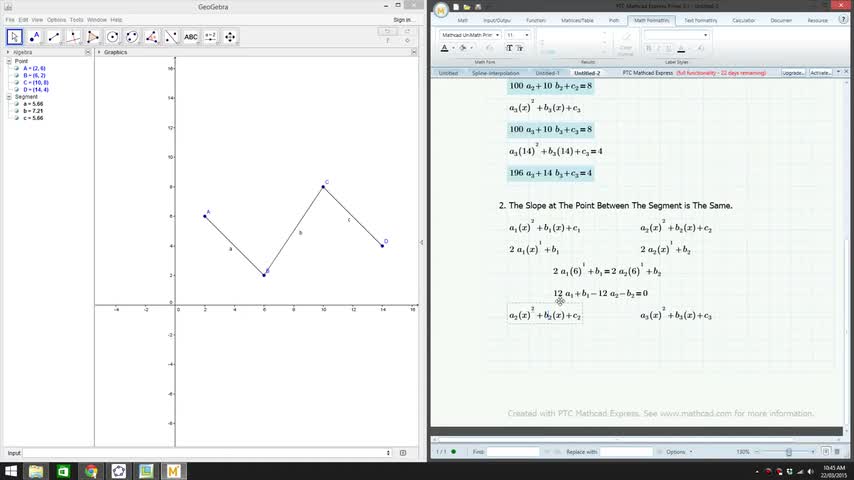Open the Tools menu in GeoGebra

[x=76, y=20]
